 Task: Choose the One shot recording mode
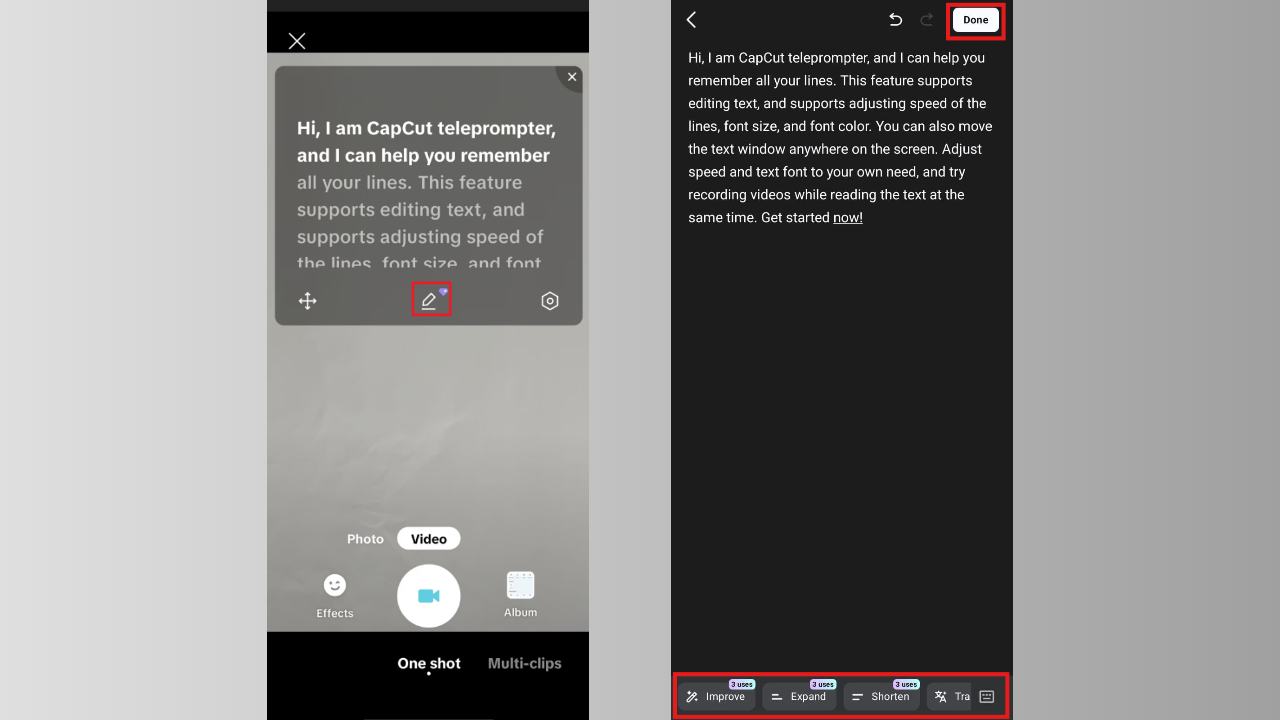pos(429,663)
